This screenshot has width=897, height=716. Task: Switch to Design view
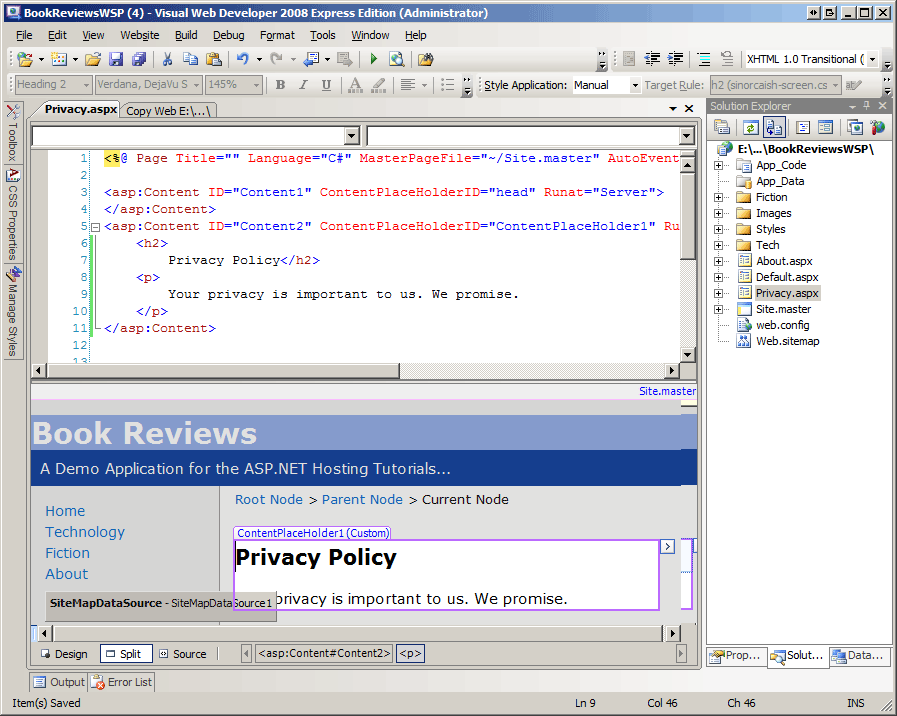64,654
